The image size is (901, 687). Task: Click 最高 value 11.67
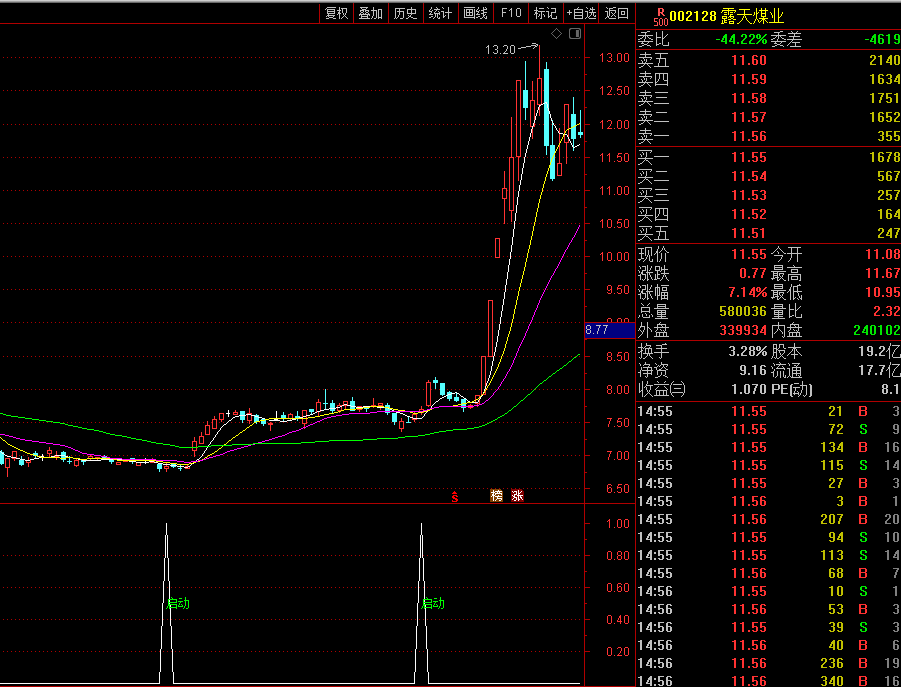coord(883,273)
